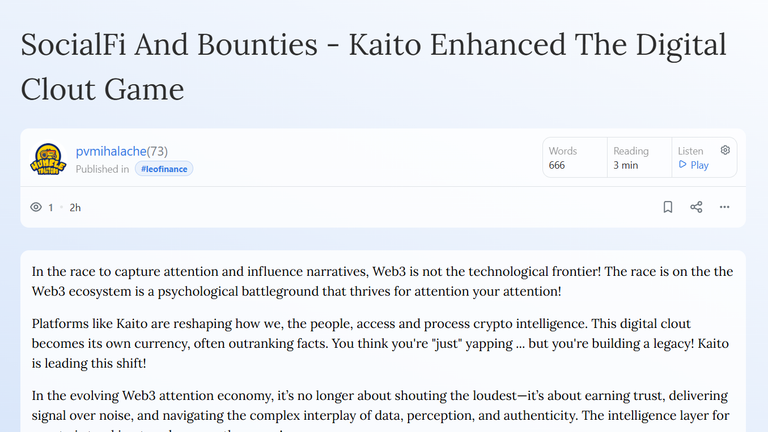Screen dimensions: 768x432
Task: Click the 2h post timestamp
Action: (75, 208)
